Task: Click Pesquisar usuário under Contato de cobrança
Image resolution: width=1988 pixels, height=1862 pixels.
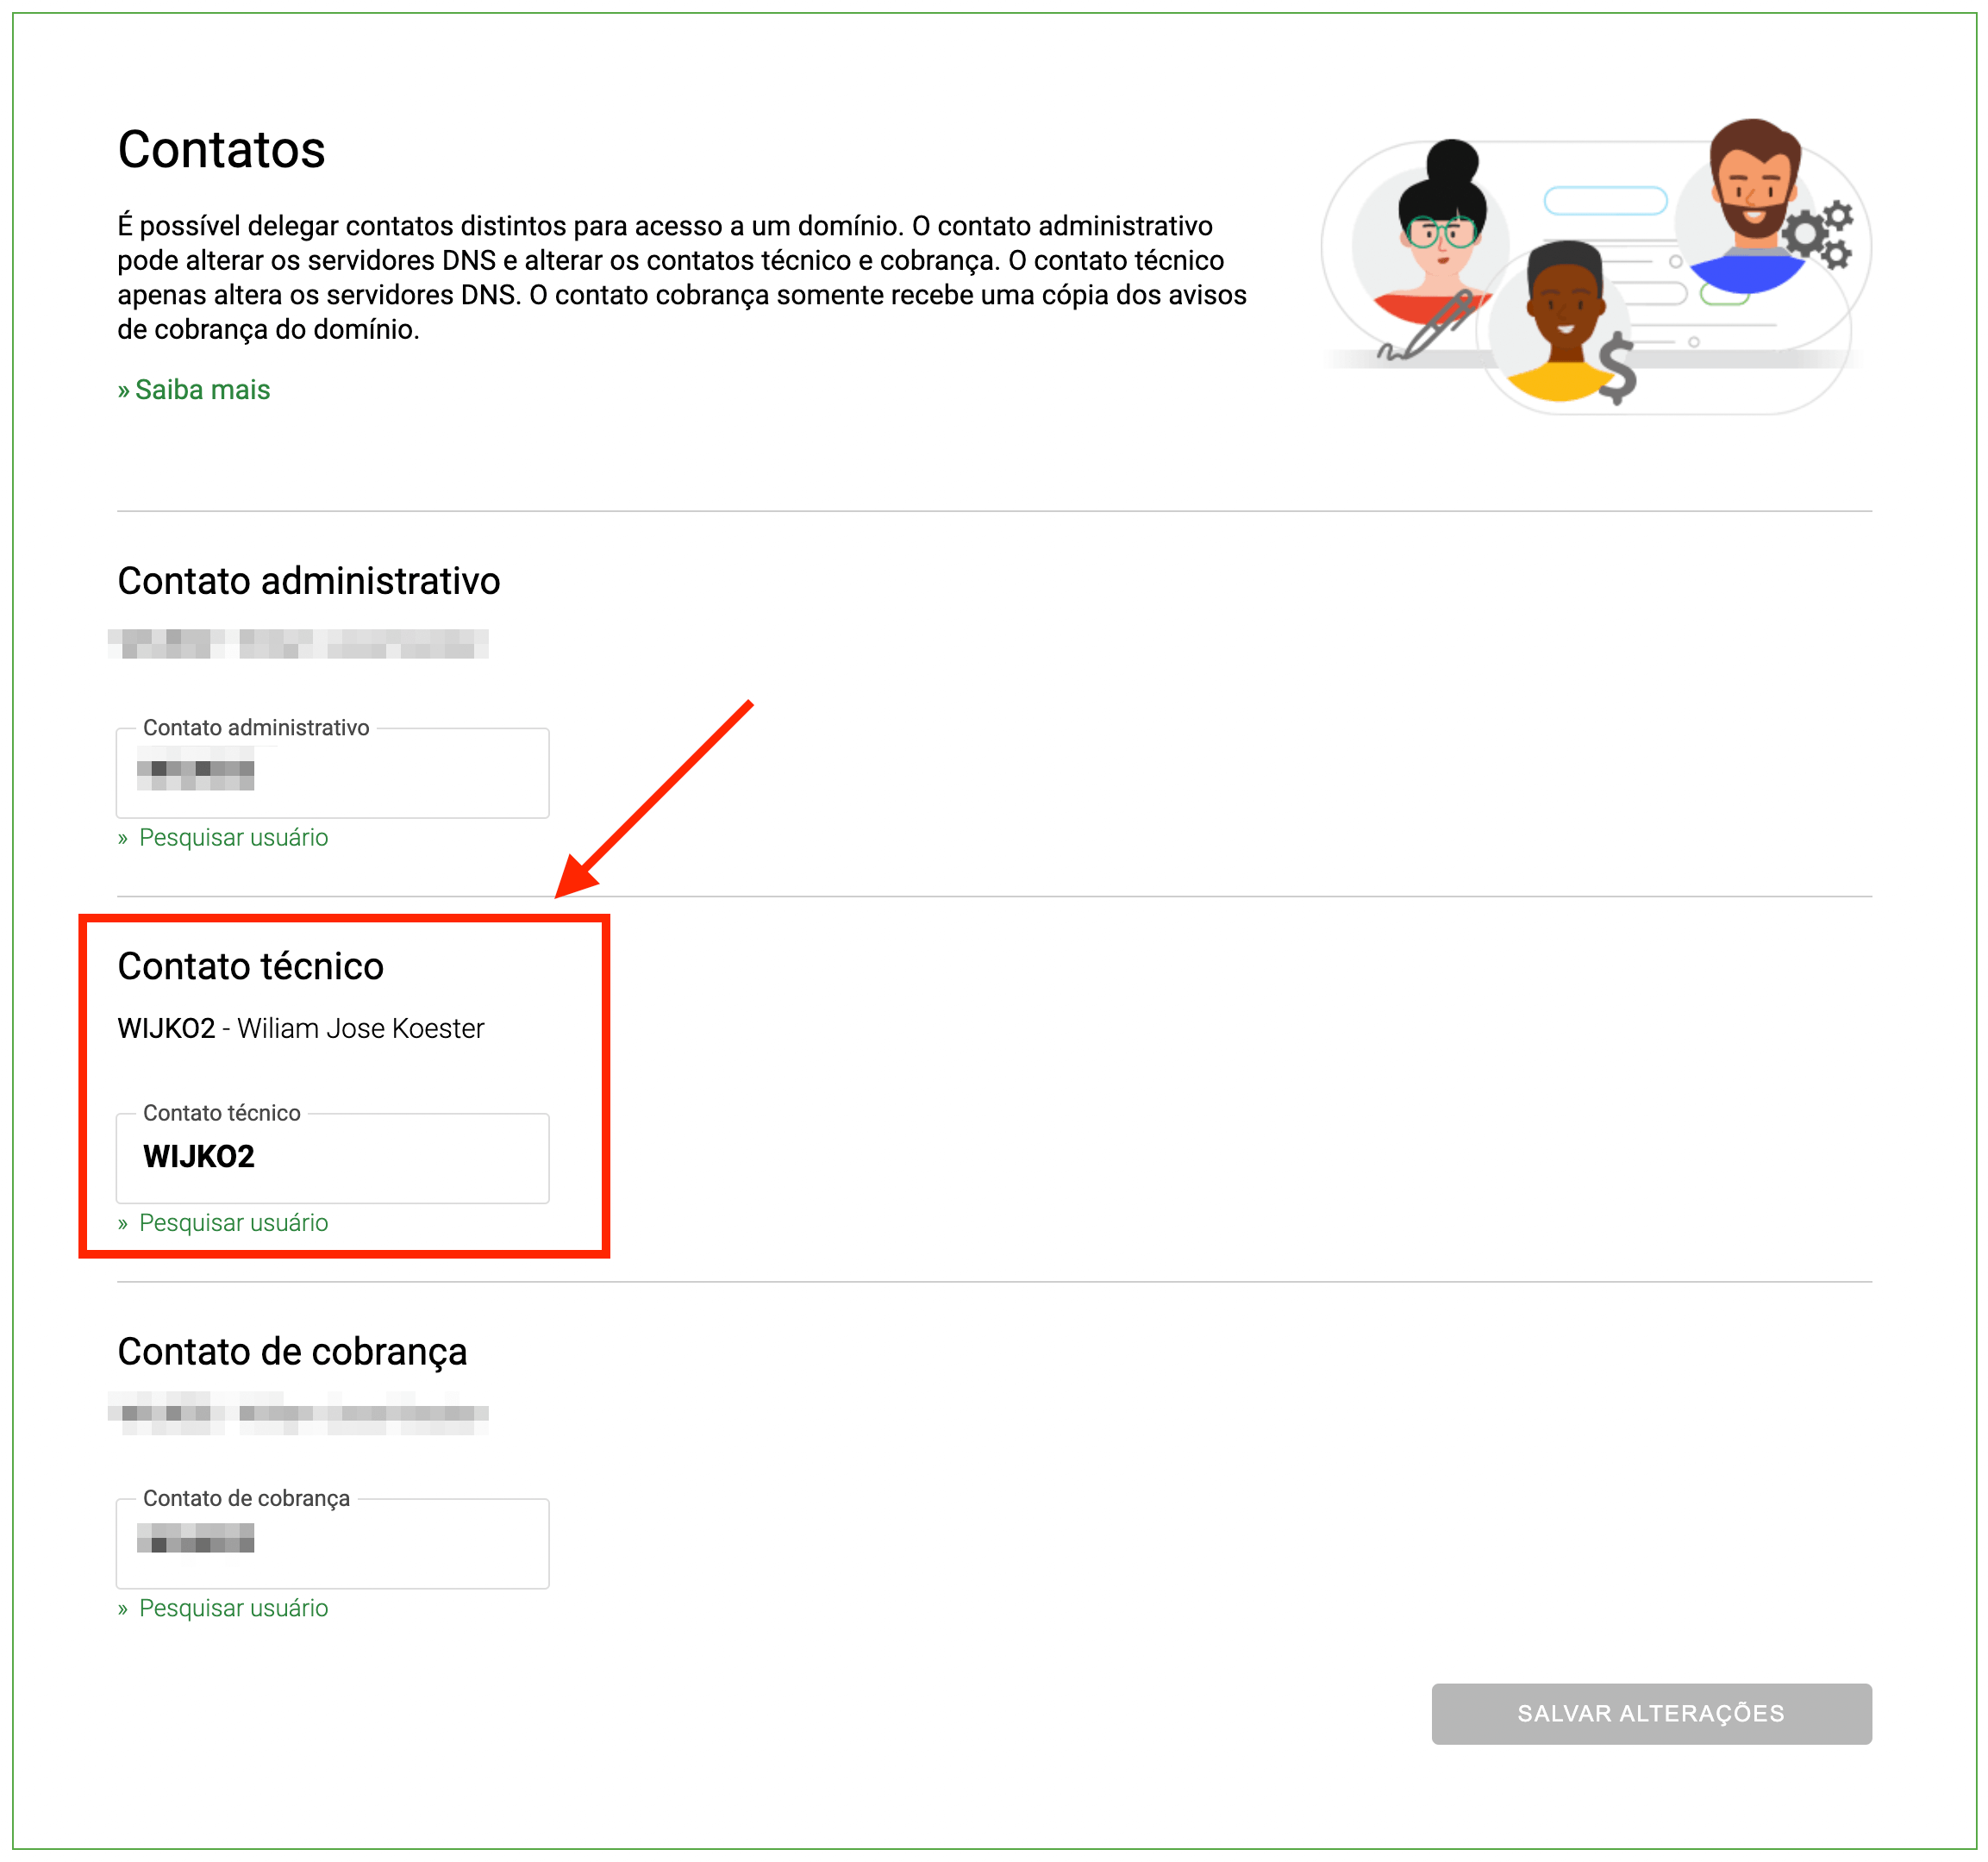Action: click(x=232, y=1608)
